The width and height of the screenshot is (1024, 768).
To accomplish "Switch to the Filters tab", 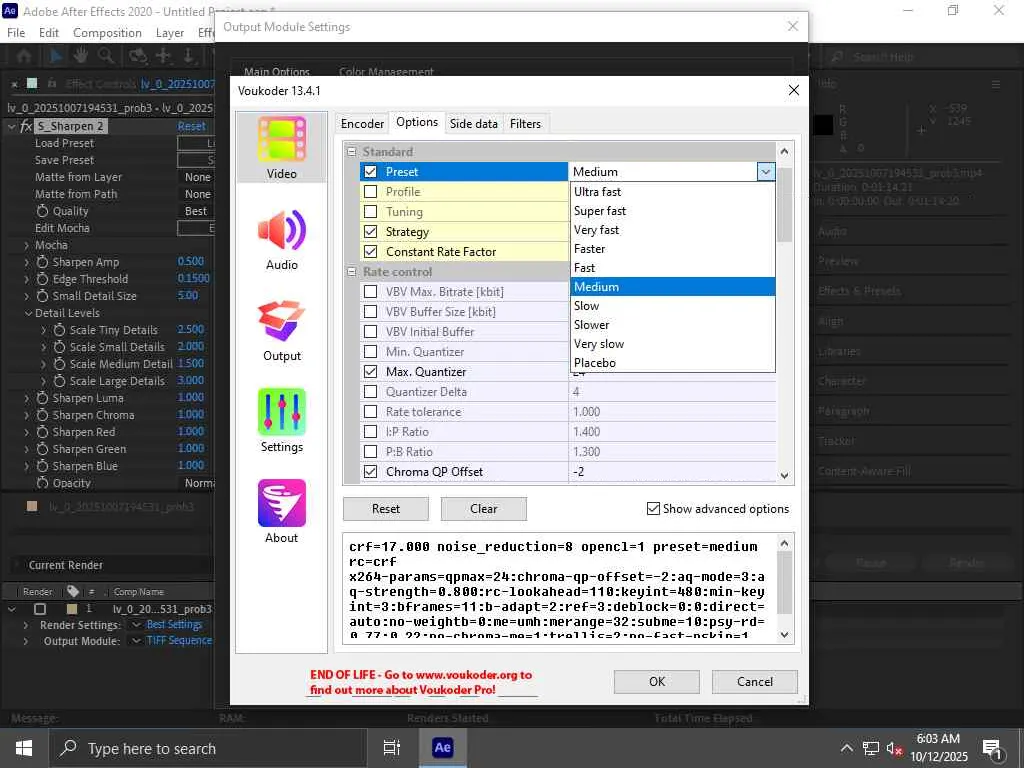I will 525,123.
